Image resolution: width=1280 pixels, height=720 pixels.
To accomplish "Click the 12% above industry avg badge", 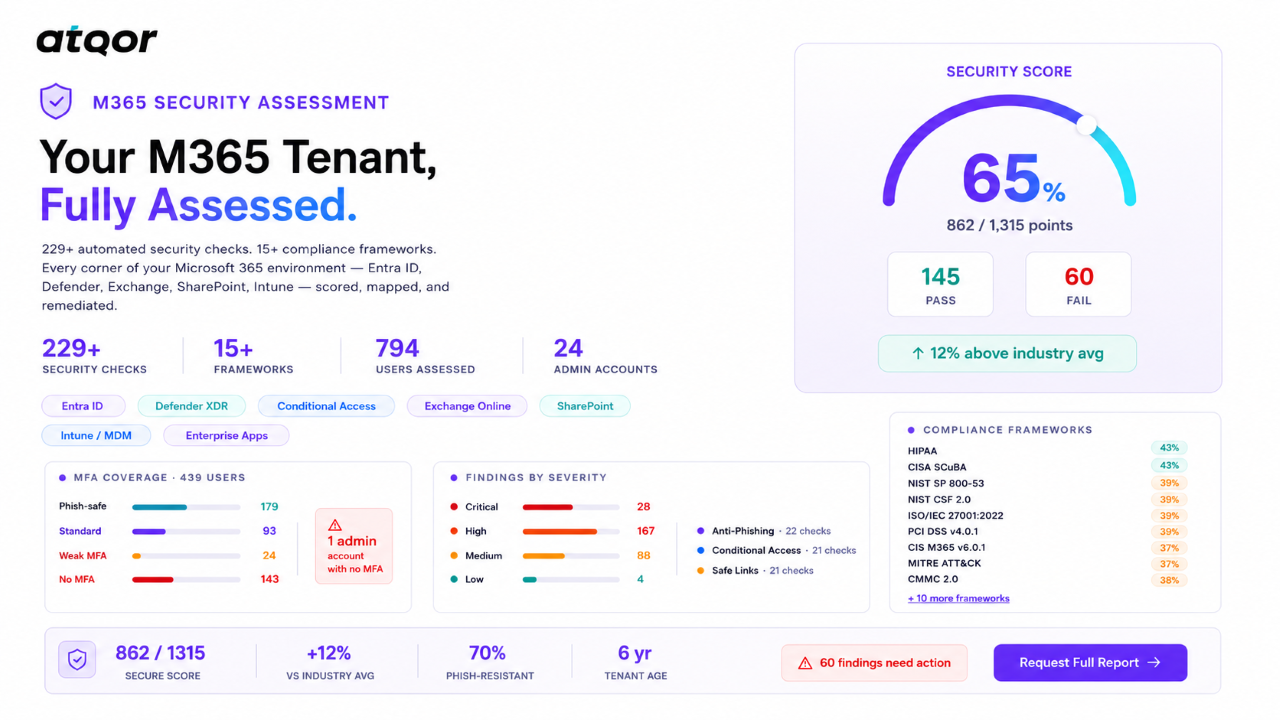I will click(1007, 353).
